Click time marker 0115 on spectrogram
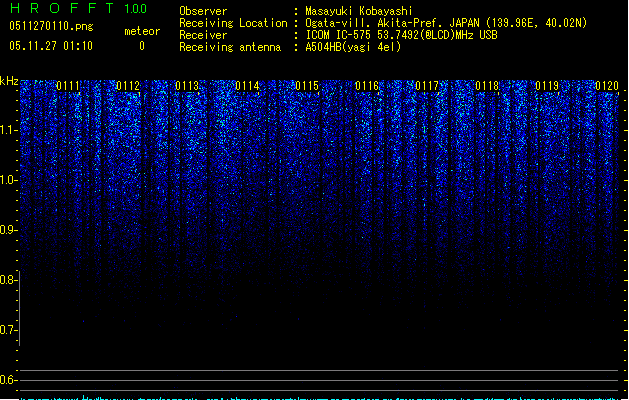This screenshot has width=629, height=400. point(307,86)
